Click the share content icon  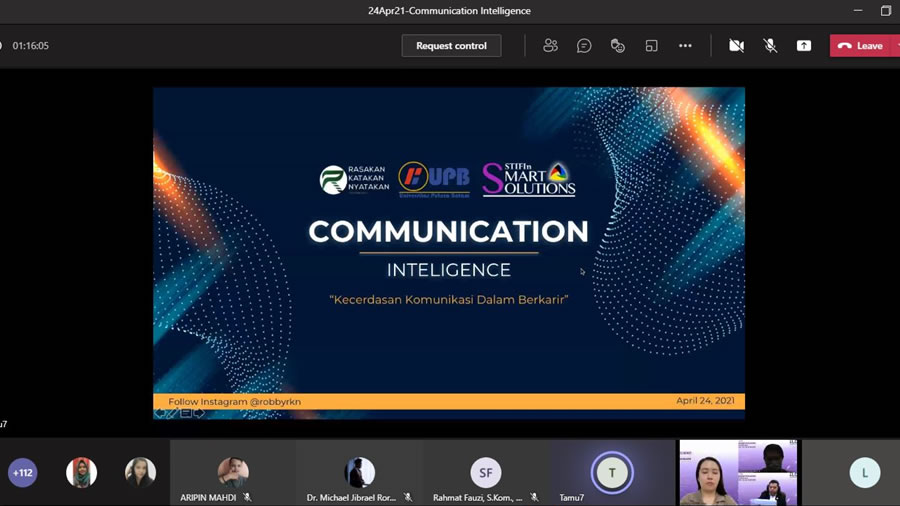pyautogui.click(x=803, y=46)
